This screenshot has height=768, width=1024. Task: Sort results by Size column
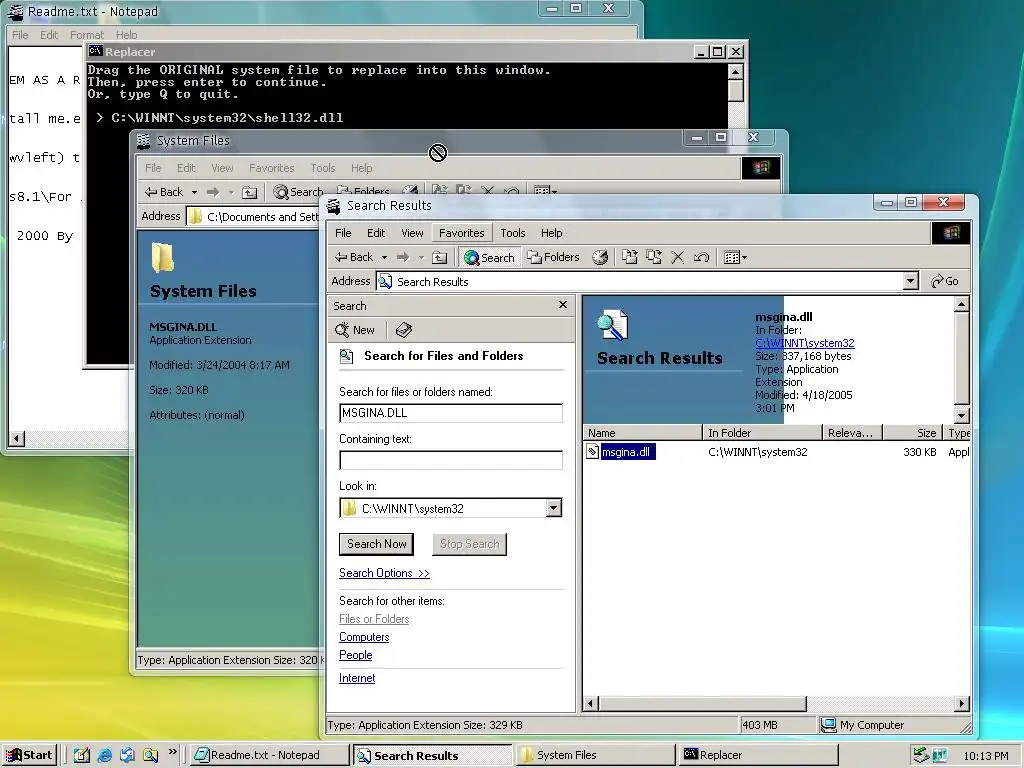coord(912,432)
